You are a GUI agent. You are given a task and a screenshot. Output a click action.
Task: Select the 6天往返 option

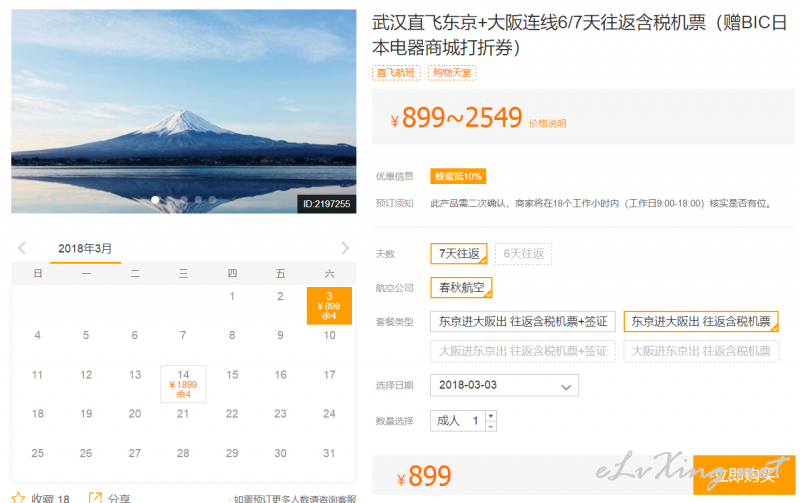click(x=523, y=254)
